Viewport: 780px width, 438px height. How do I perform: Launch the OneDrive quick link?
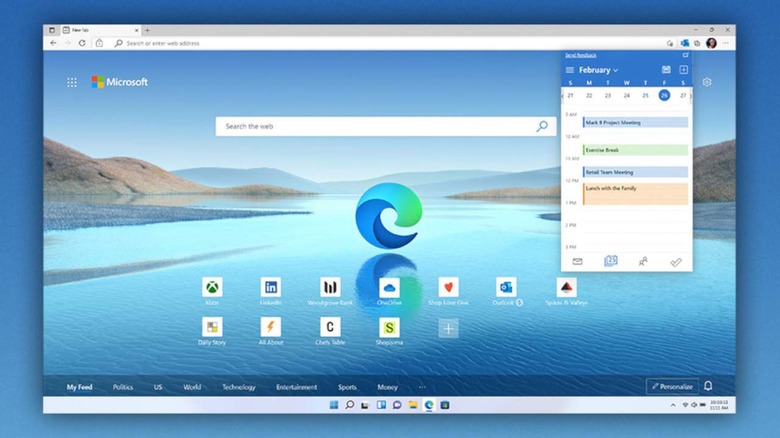(389, 288)
